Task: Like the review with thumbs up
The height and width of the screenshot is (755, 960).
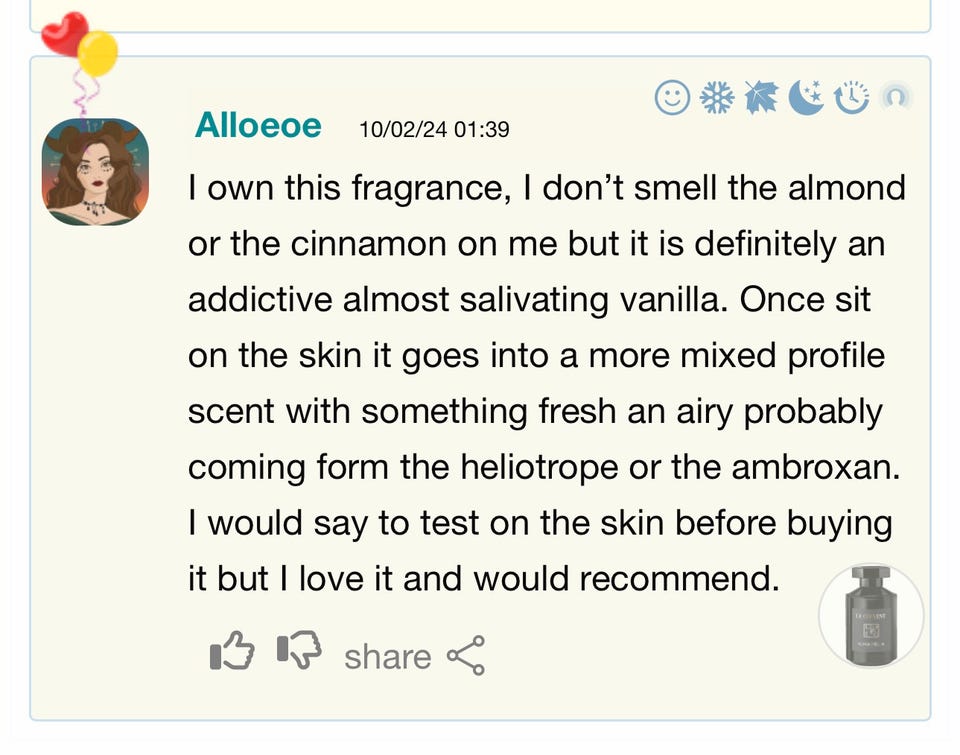Action: coord(232,653)
